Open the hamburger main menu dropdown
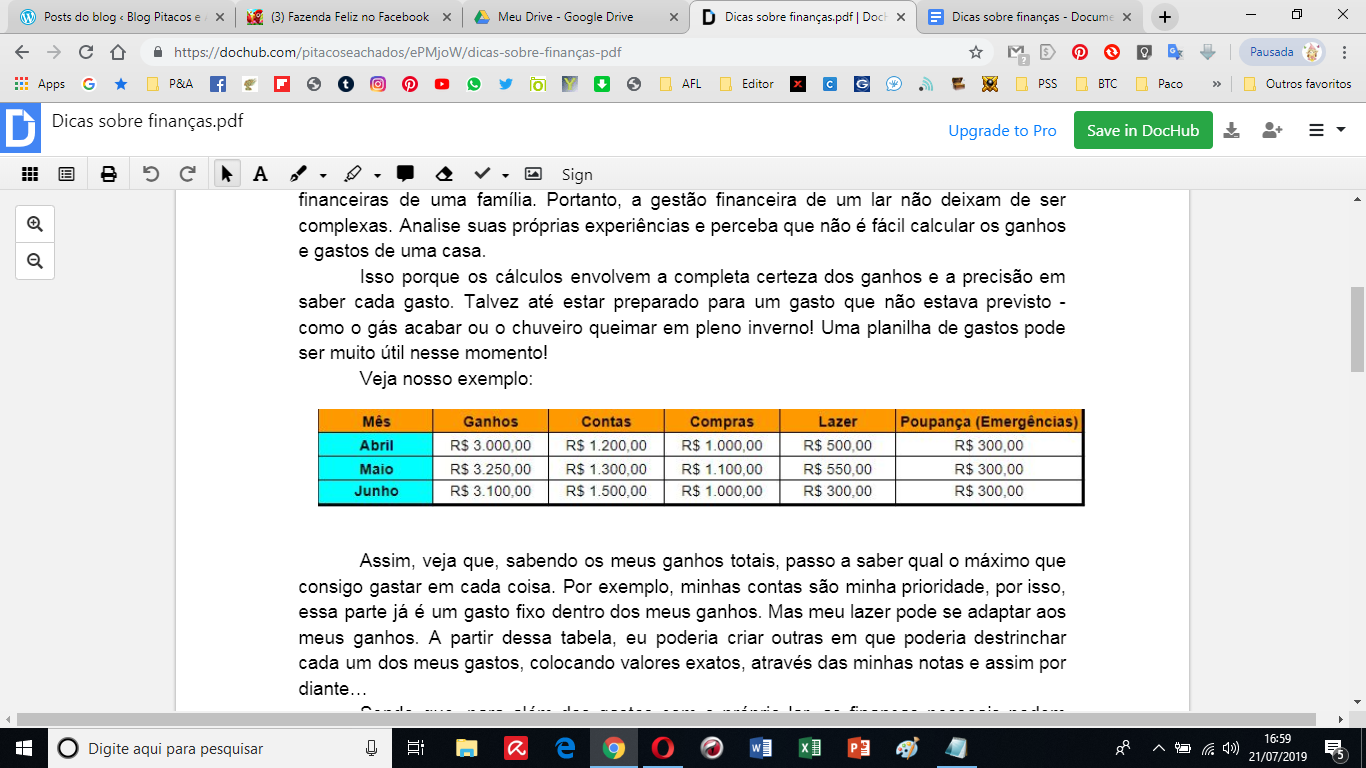The image size is (1366, 768). click(x=1326, y=131)
